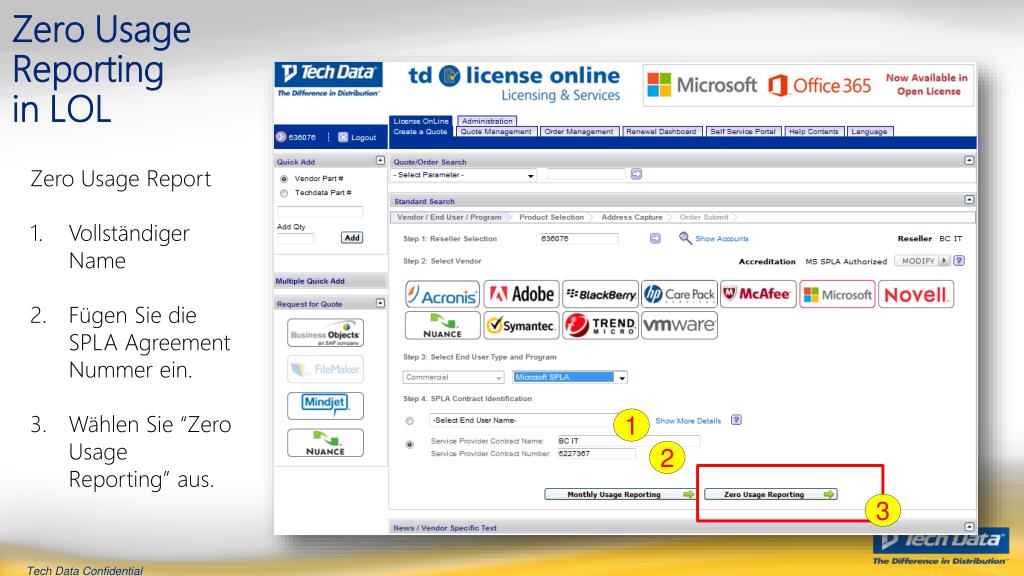
Task: Open the Commercial end user type dropdown
Action: [x=453, y=377]
